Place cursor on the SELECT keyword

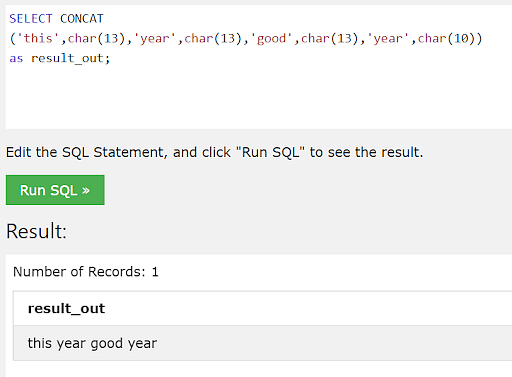[x=31, y=19]
